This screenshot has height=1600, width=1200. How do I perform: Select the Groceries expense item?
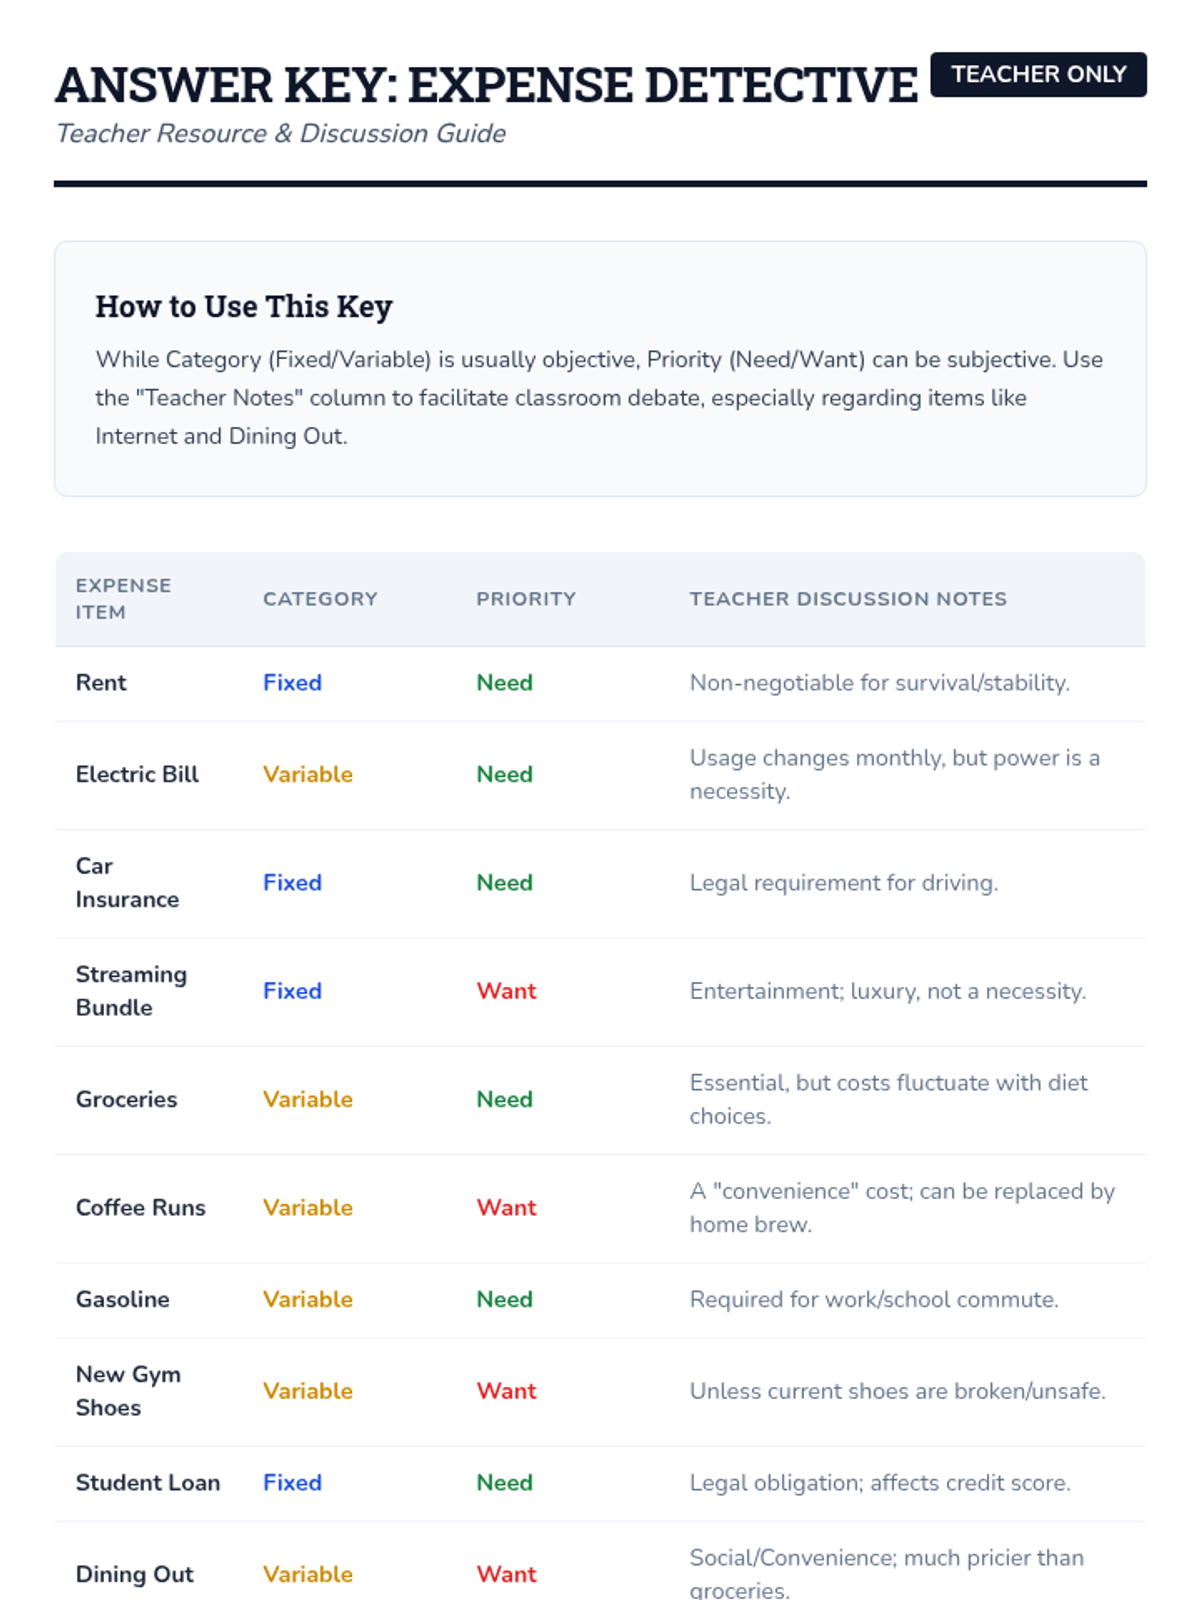click(126, 1100)
